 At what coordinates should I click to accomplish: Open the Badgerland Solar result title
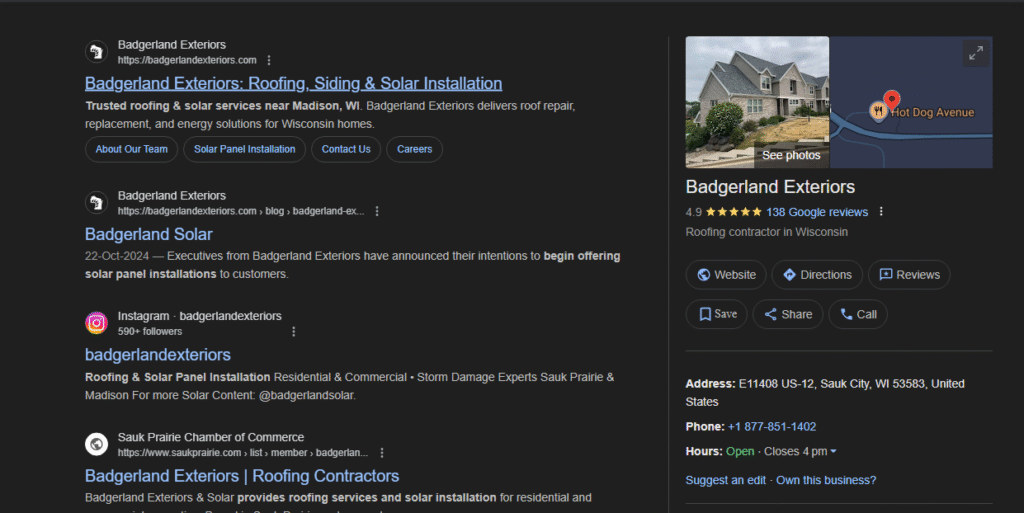pos(148,234)
